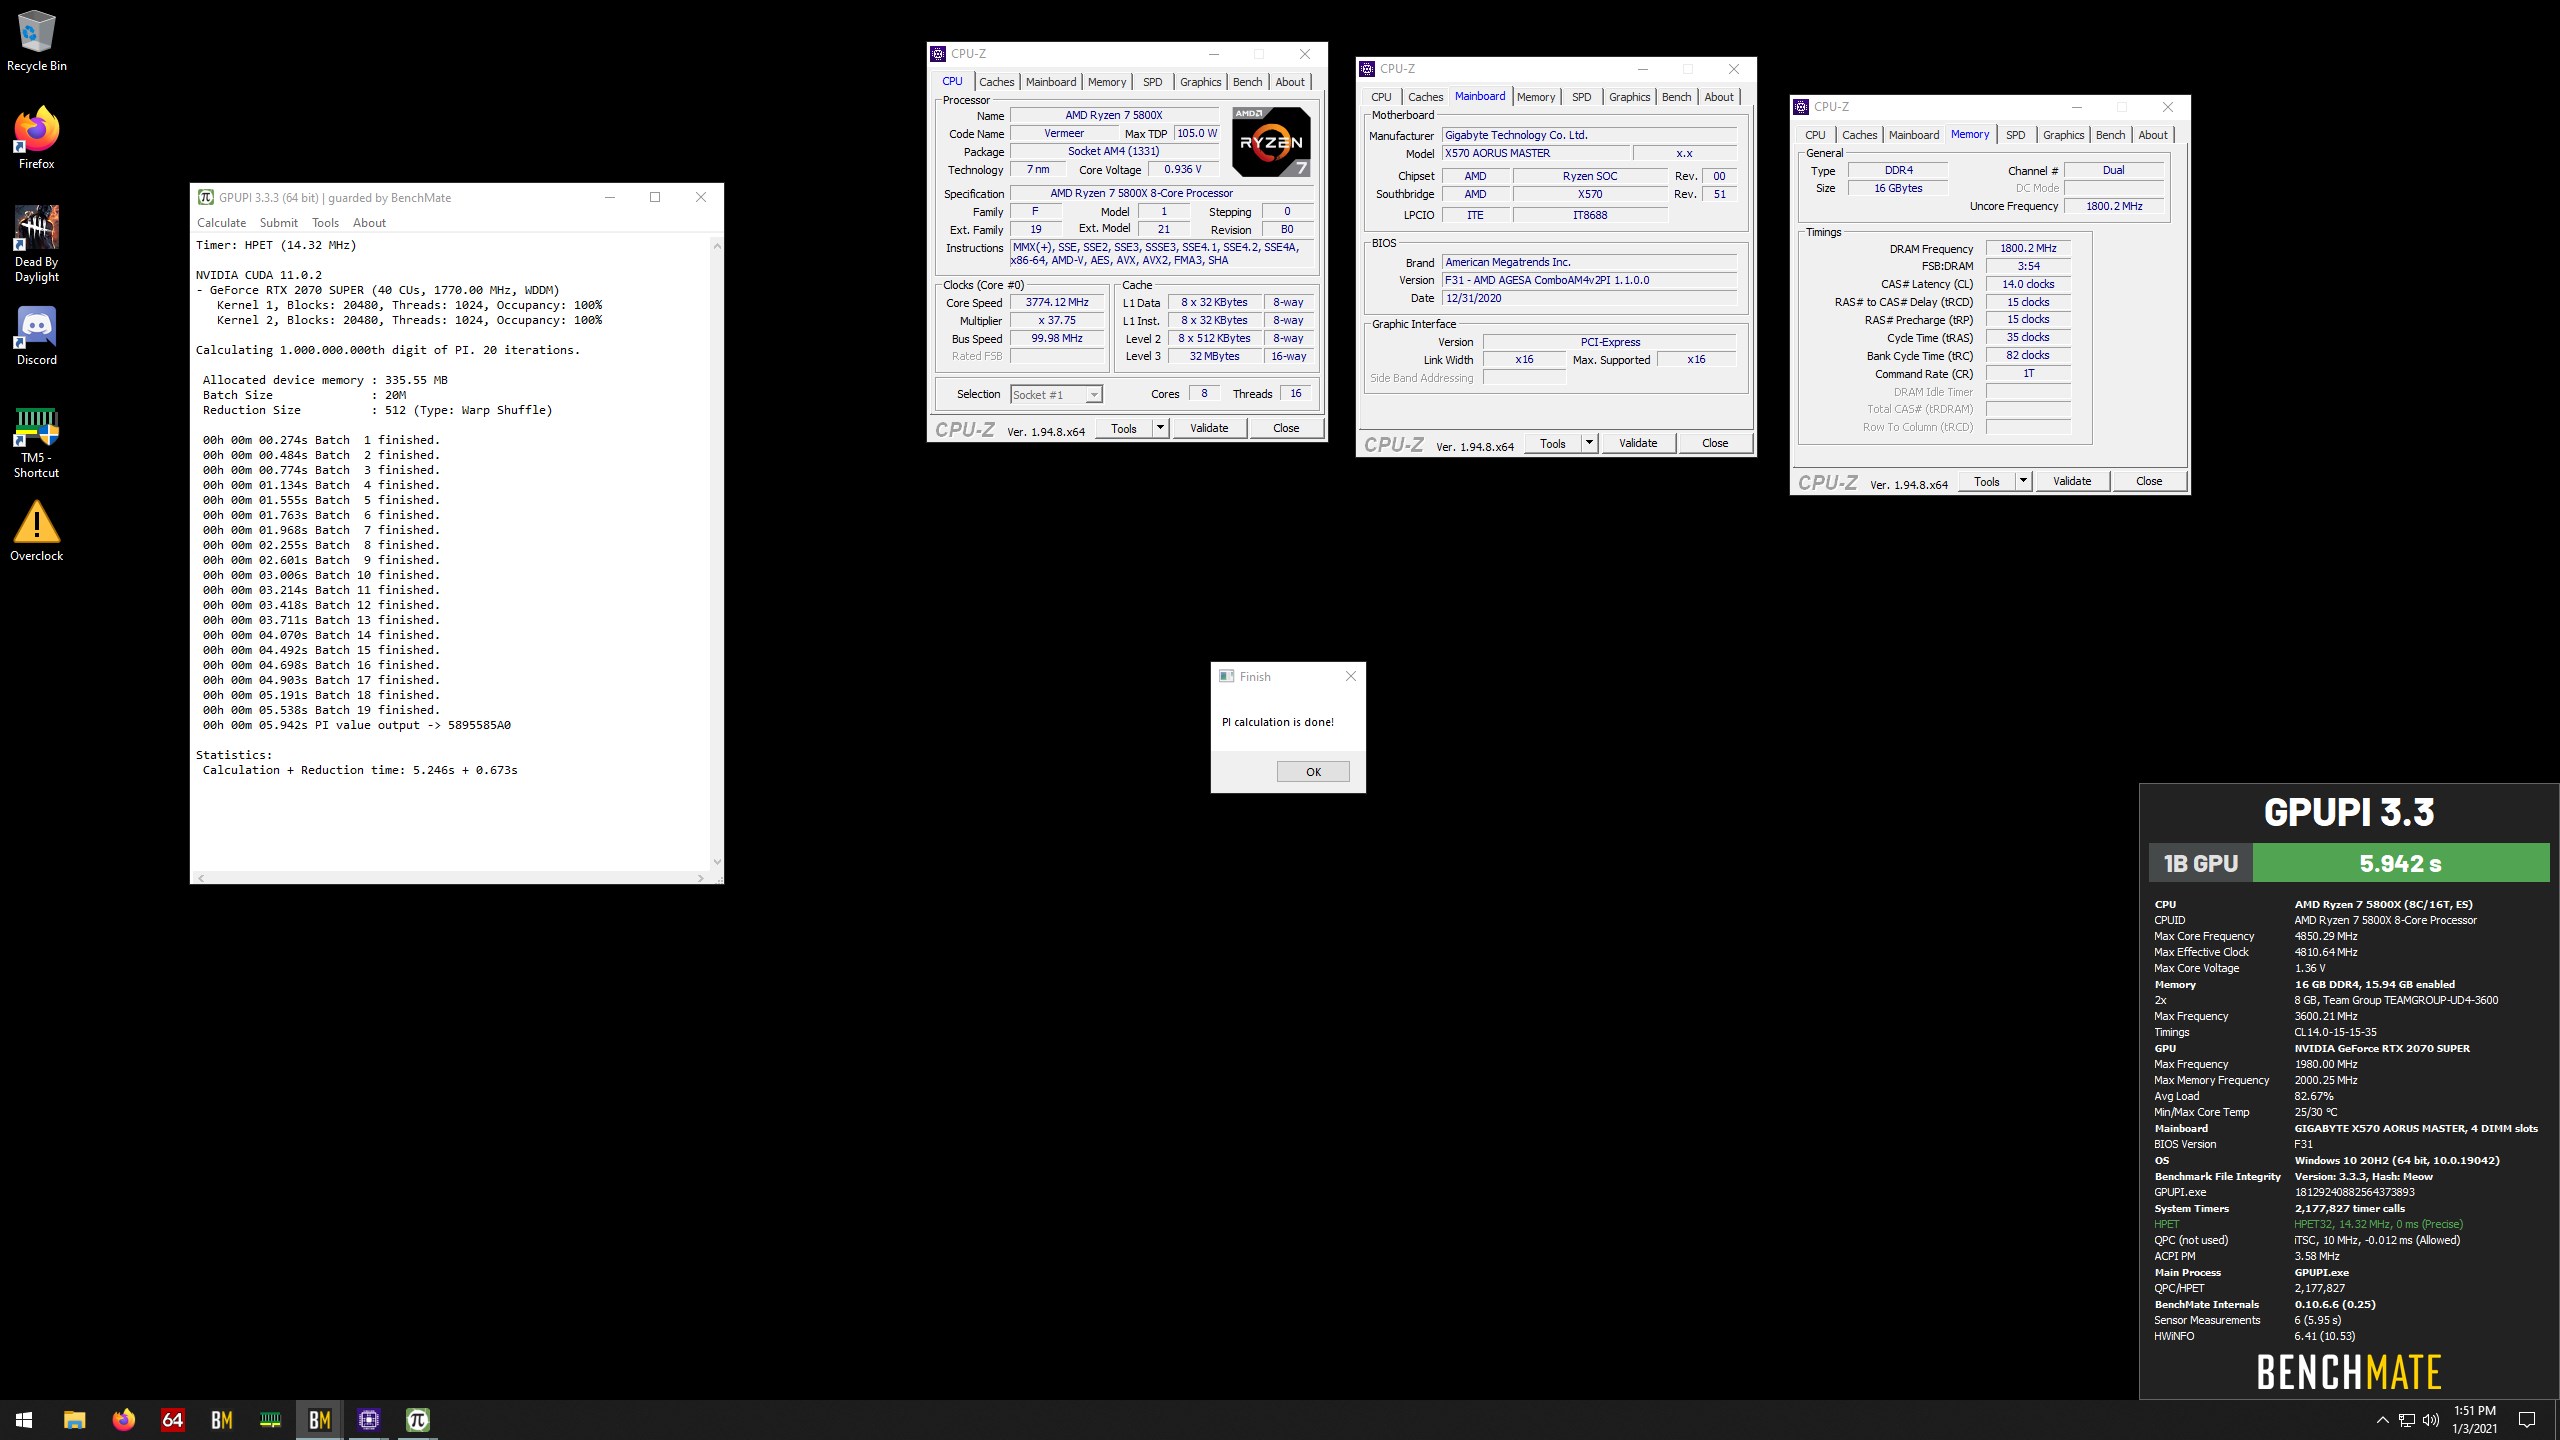Click the active BenchMate taskbar icon
2560x1440 pixels.
[319, 1419]
